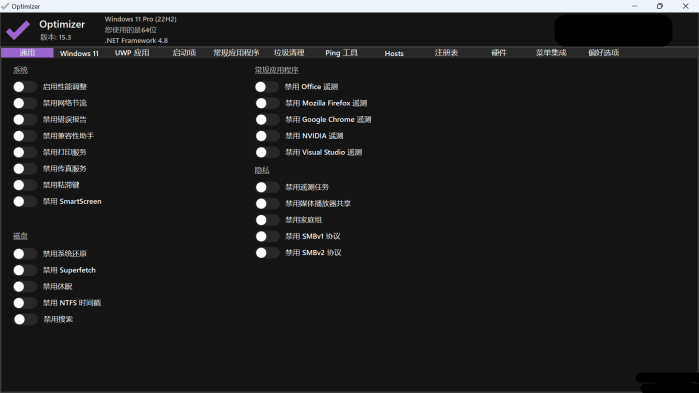Viewport: 699px width, 393px height.
Task: Enable the 禁用 Office 遥测 switch
Action: 267,87
